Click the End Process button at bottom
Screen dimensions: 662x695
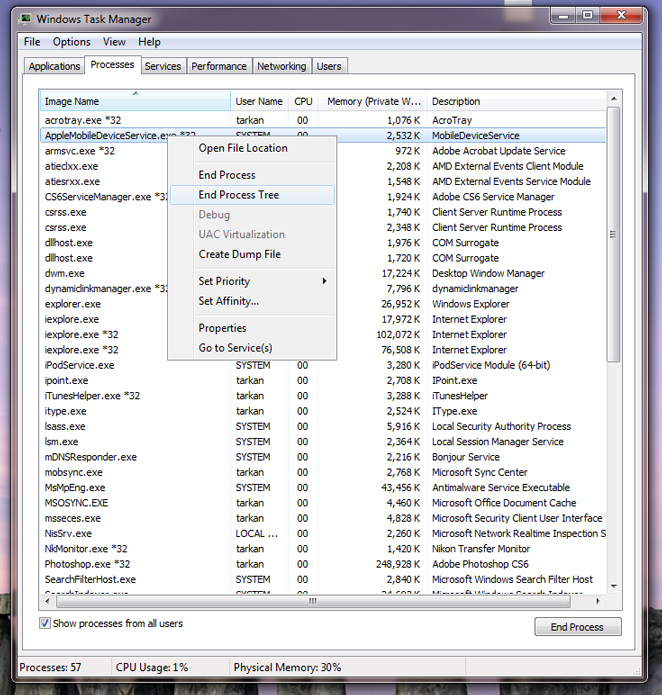577,627
